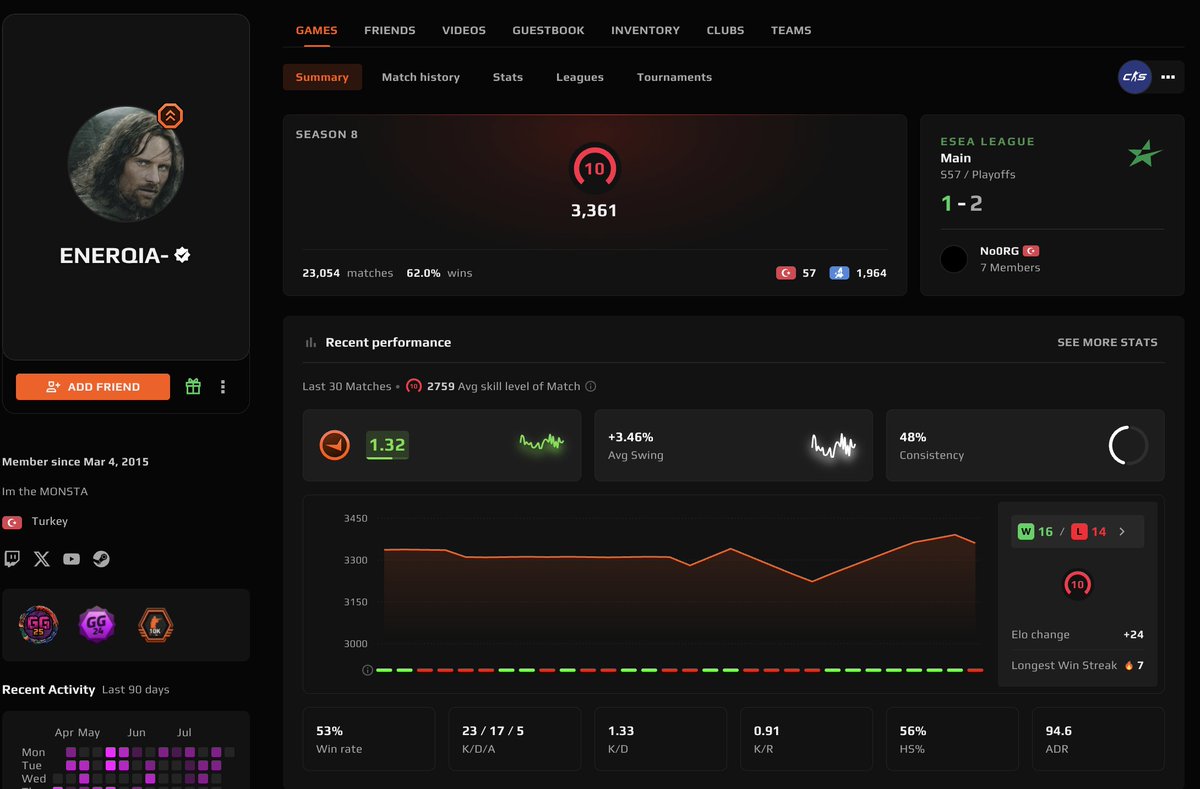This screenshot has height=789, width=1200.
Task: Click the info icon below the Elo graph
Action: [x=367, y=670]
